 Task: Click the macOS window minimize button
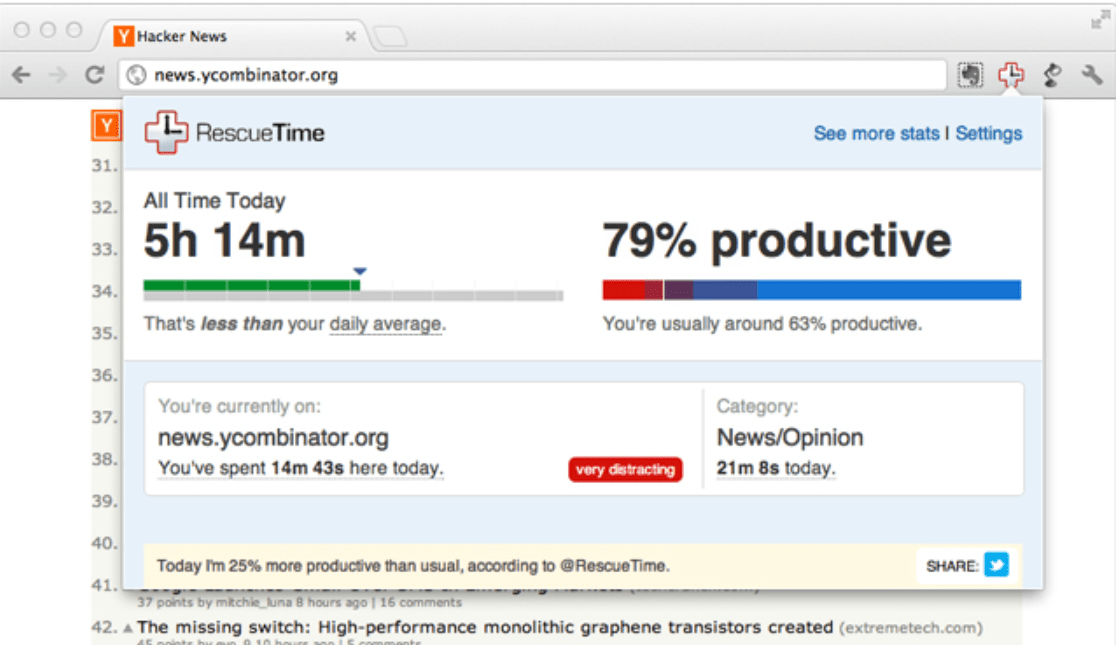[x=48, y=30]
